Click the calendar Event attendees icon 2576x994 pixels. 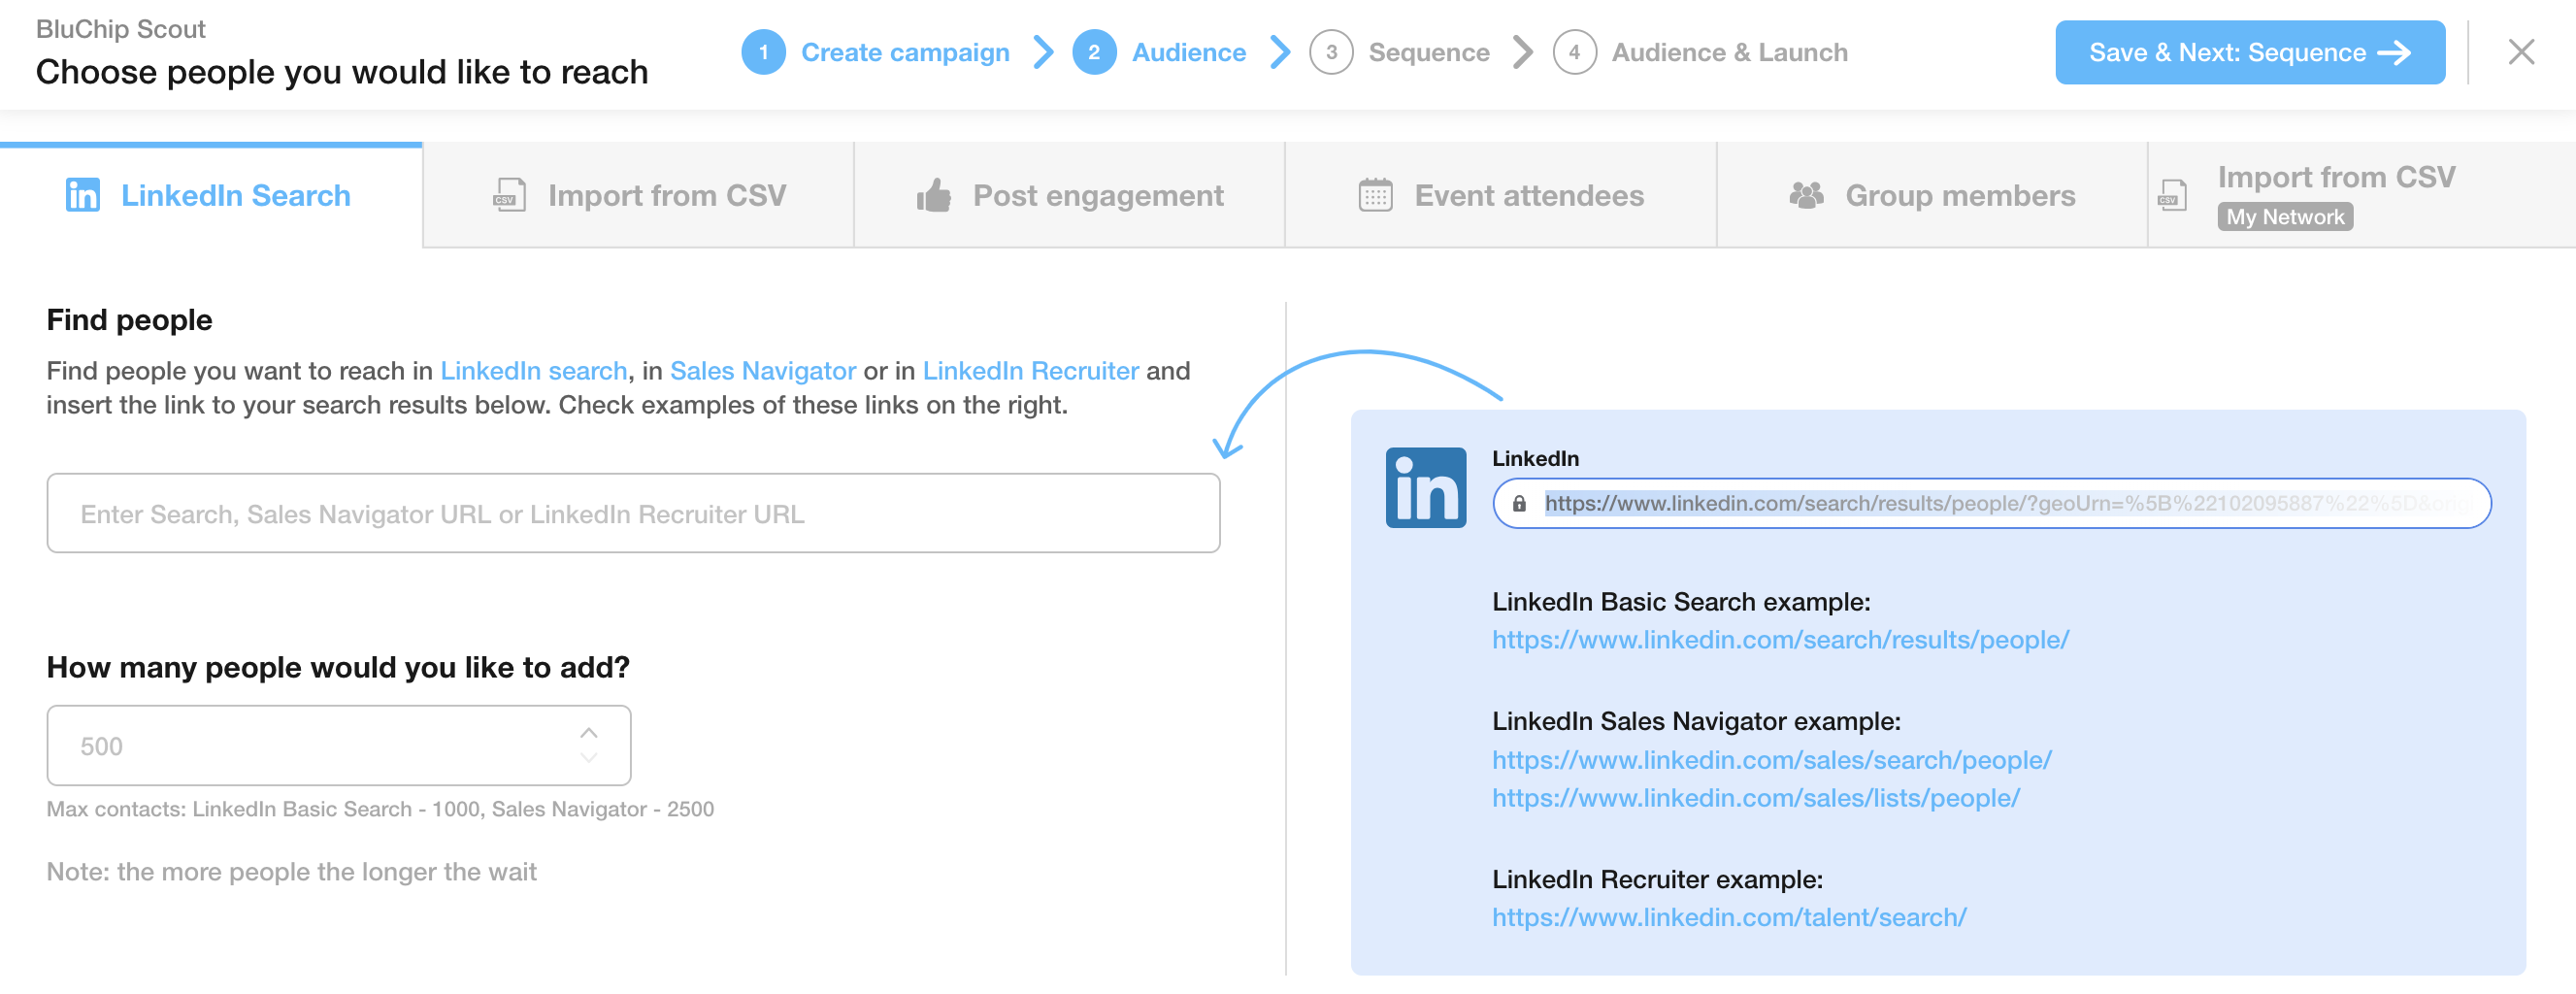1375,195
